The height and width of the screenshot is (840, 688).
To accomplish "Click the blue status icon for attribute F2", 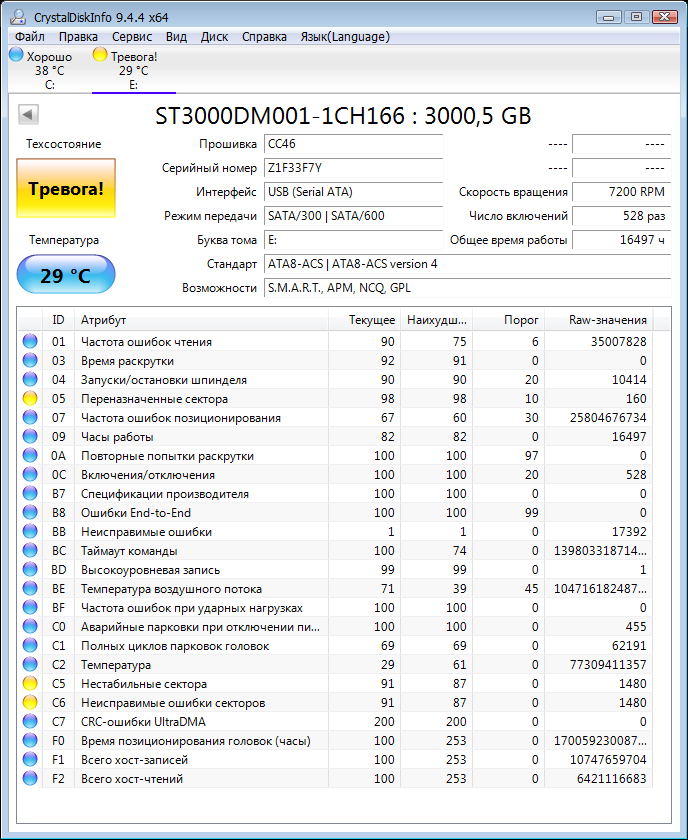I will [x=30, y=779].
